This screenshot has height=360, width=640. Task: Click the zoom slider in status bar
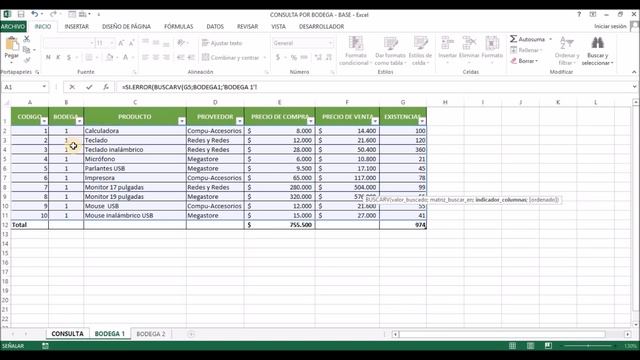coord(588,346)
